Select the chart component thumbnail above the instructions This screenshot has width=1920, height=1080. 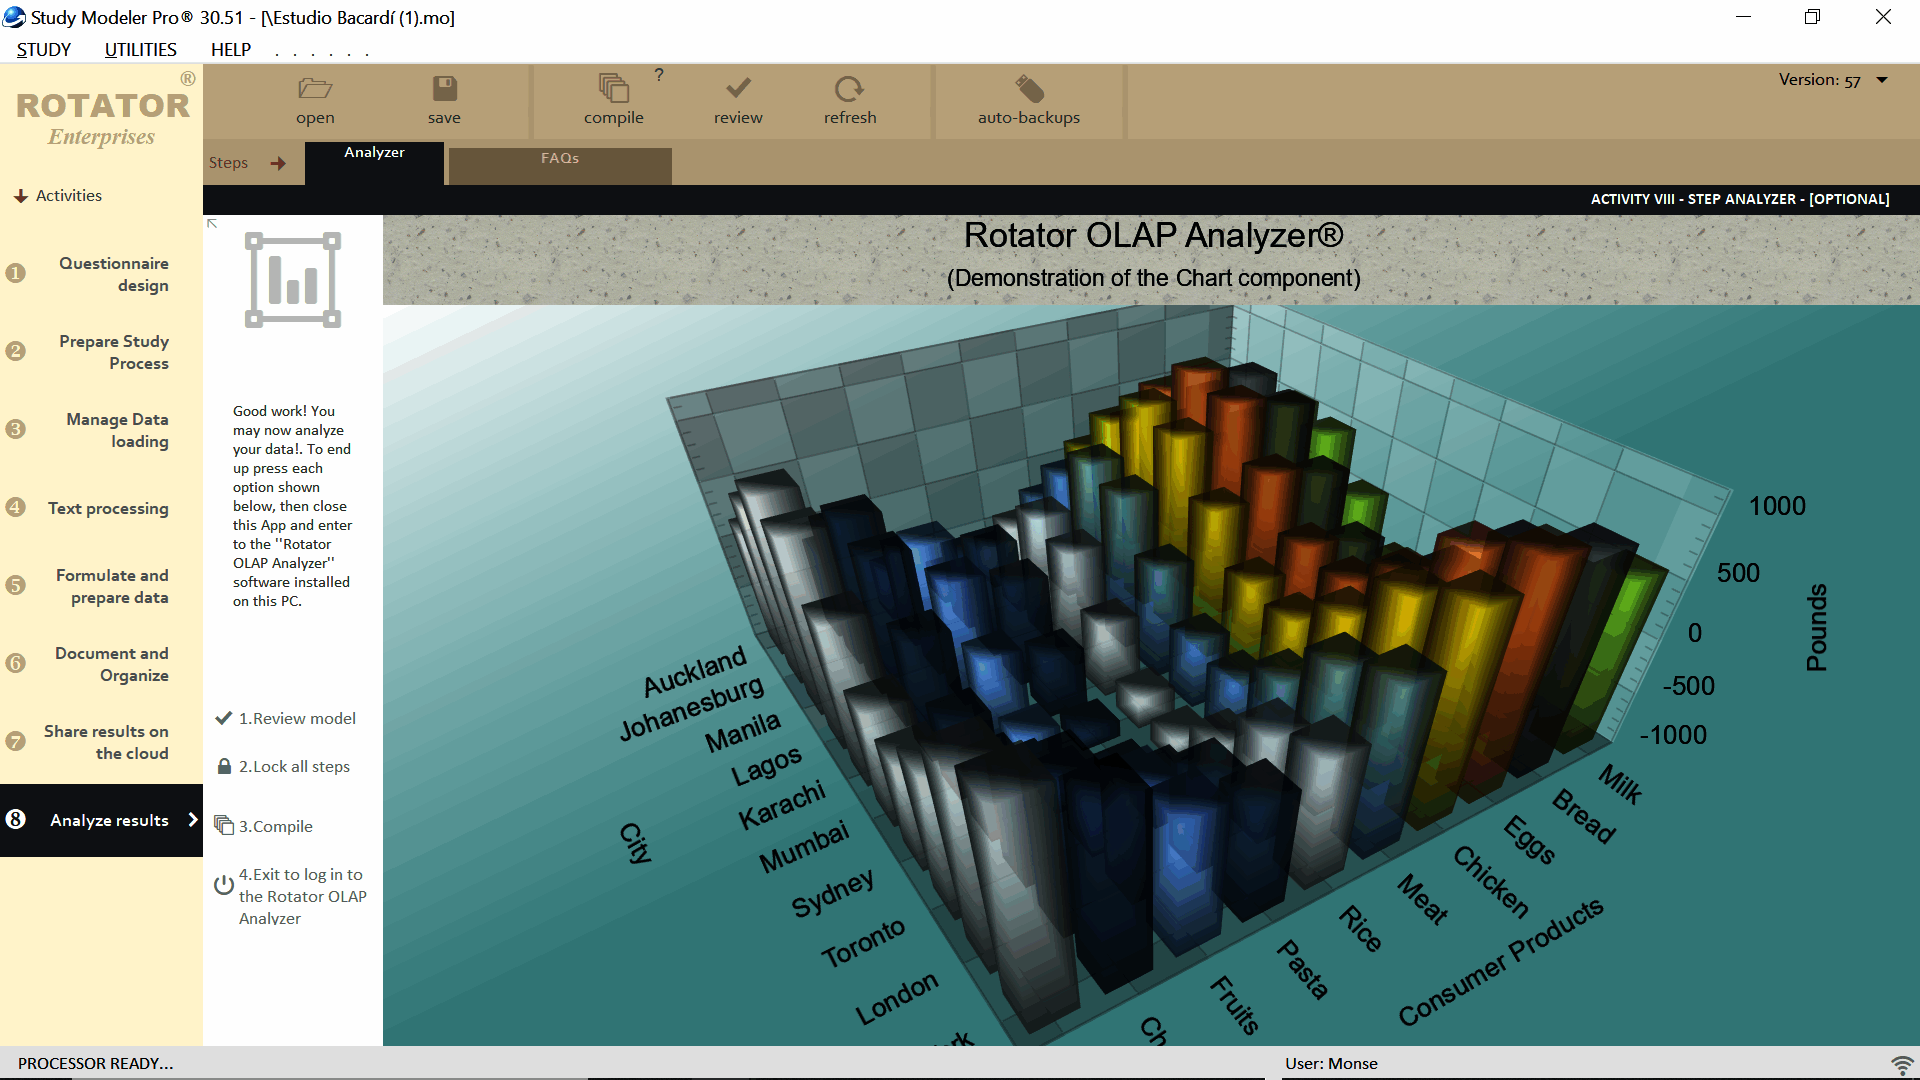coord(292,280)
